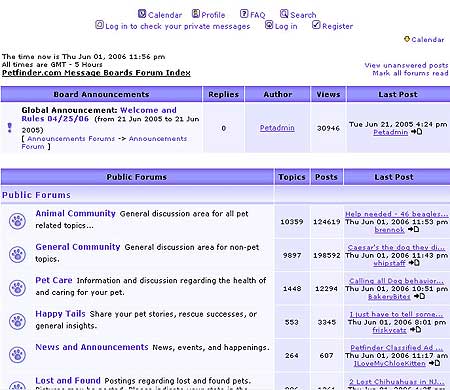Open user ILoveMyChloeKitten profile link

pyautogui.click(x=389, y=363)
